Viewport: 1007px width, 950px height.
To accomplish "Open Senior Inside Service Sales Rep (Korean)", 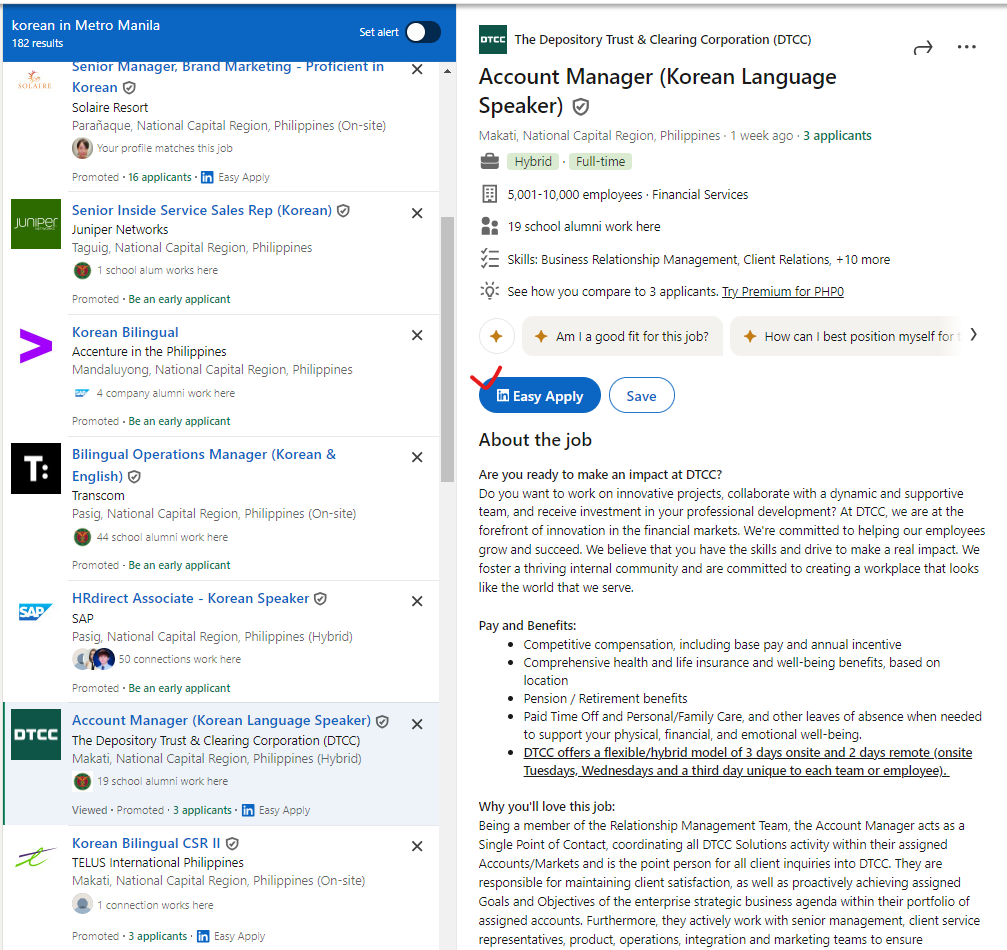I will [202, 210].
